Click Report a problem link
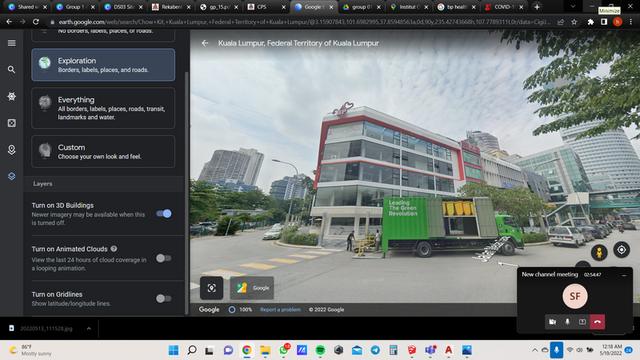This screenshot has width=640, height=360. pyautogui.click(x=280, y=310)
